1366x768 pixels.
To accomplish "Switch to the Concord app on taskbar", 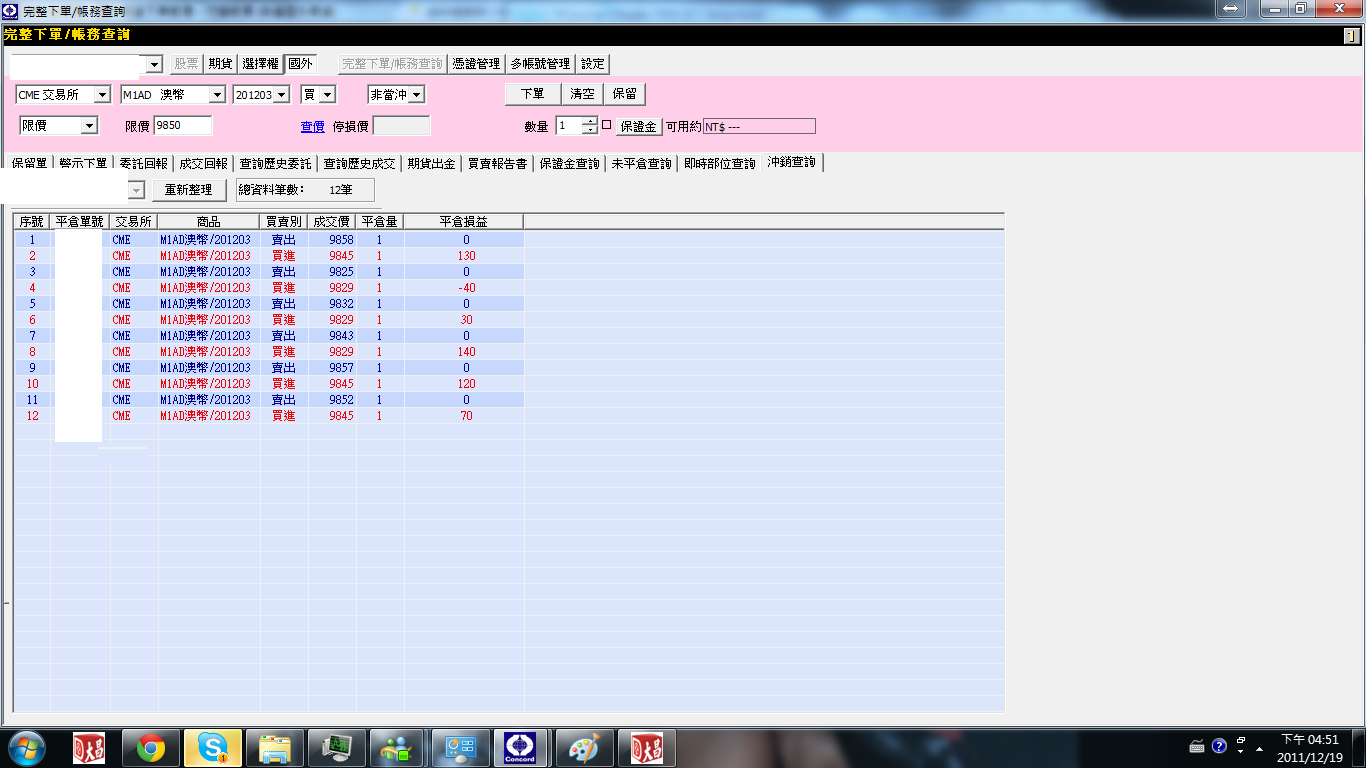I will point(521,747).
